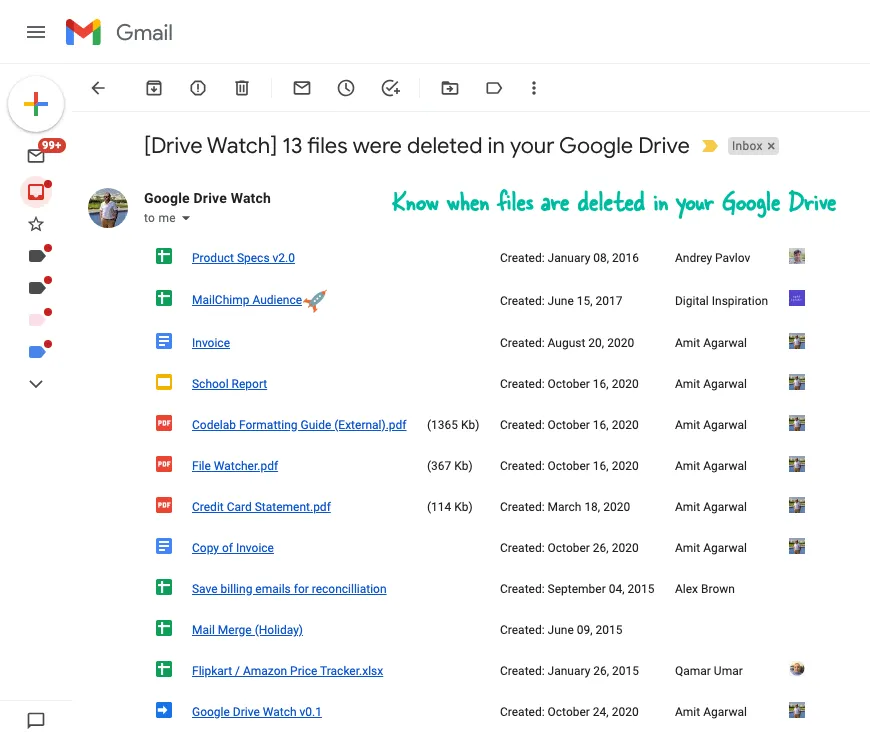Screen dimensions: 870x739
Task: Expand more labels with the sidebar chevron
Action: [x=36, y=384]
